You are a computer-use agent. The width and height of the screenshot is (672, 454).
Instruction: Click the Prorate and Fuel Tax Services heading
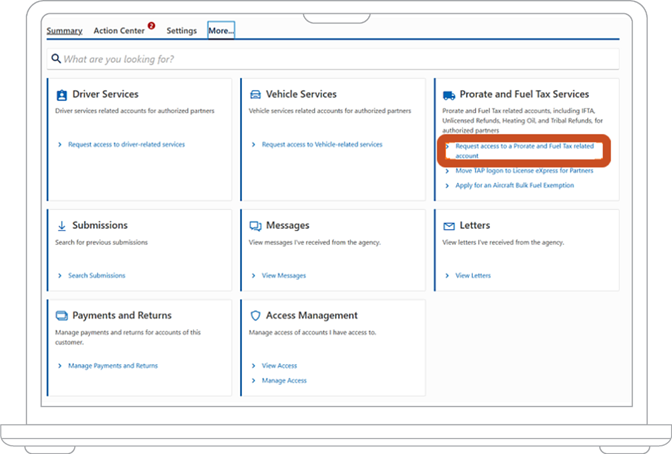tap(524, 94)
